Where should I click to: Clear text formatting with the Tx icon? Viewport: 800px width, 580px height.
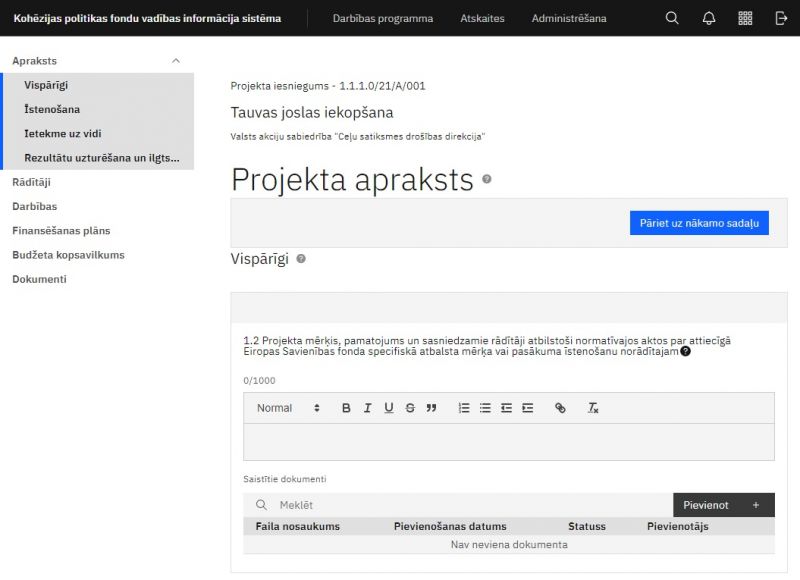(x=592, y=408)
